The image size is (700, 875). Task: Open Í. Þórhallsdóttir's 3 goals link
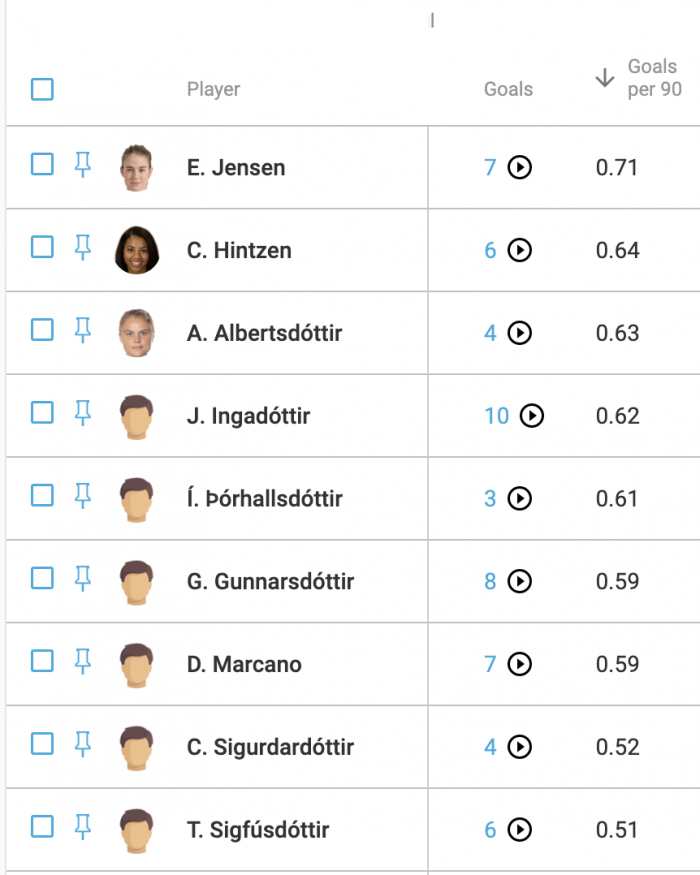tap(490, 499)
